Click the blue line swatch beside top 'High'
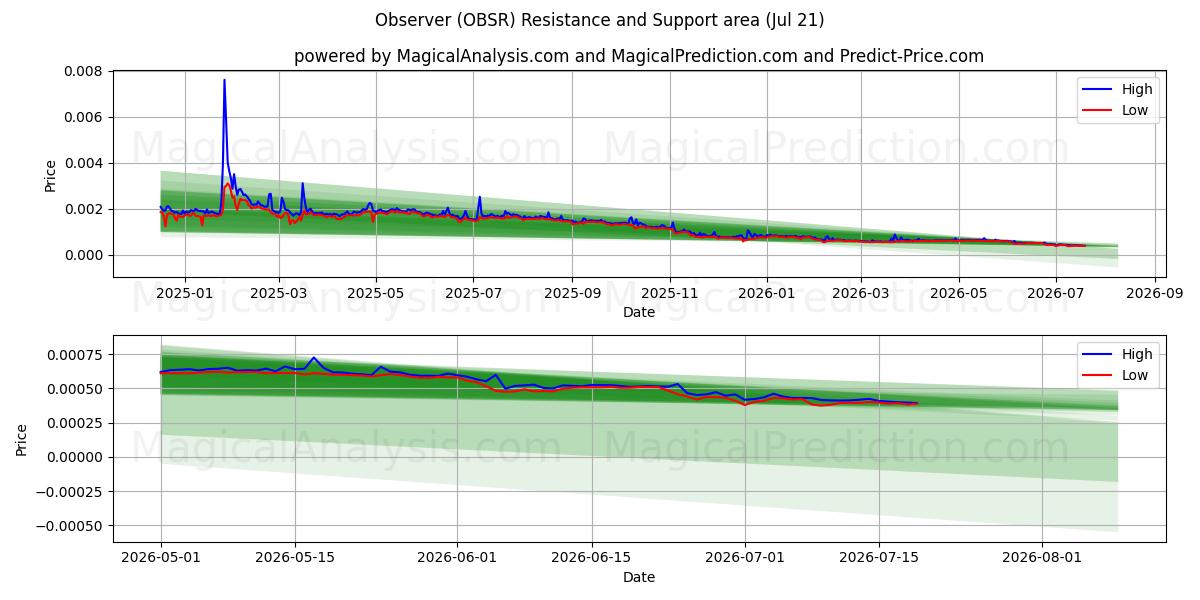 tap(1099, 90)
